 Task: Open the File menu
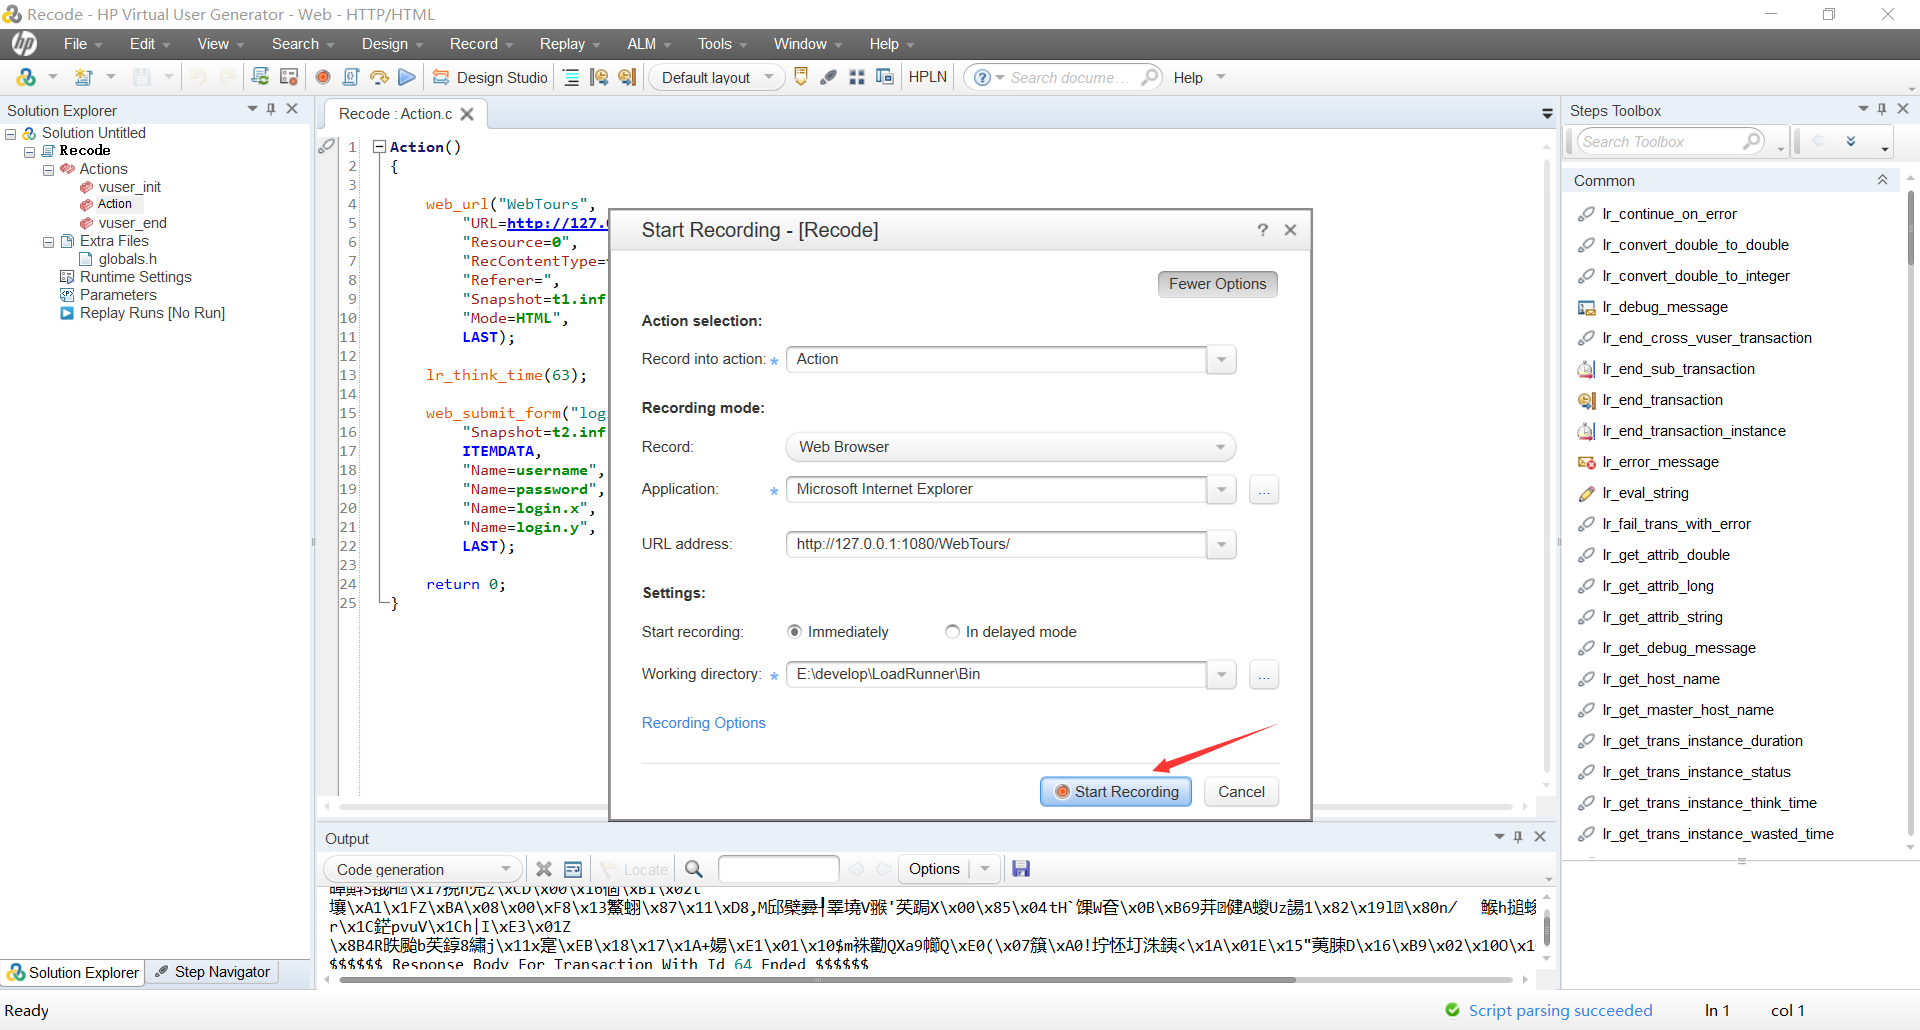83,44
